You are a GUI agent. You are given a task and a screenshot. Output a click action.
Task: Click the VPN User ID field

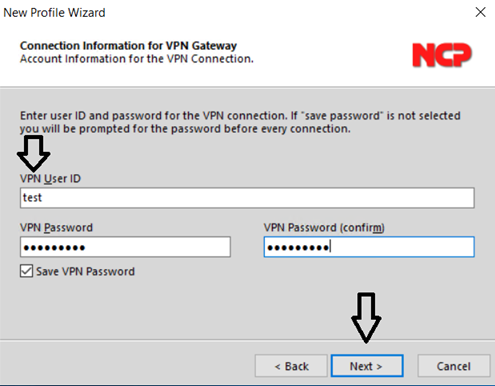coord(247,198)
